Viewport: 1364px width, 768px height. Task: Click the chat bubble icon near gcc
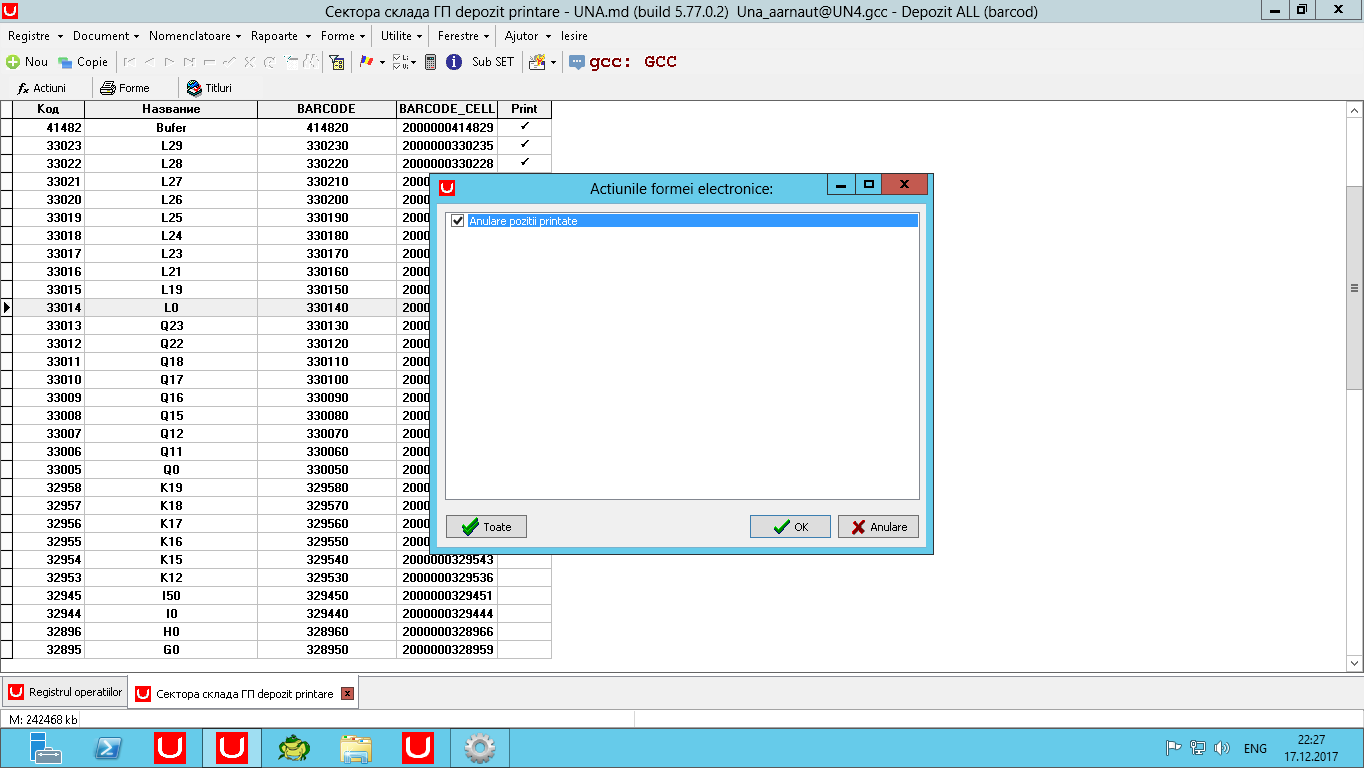[577, 62]
